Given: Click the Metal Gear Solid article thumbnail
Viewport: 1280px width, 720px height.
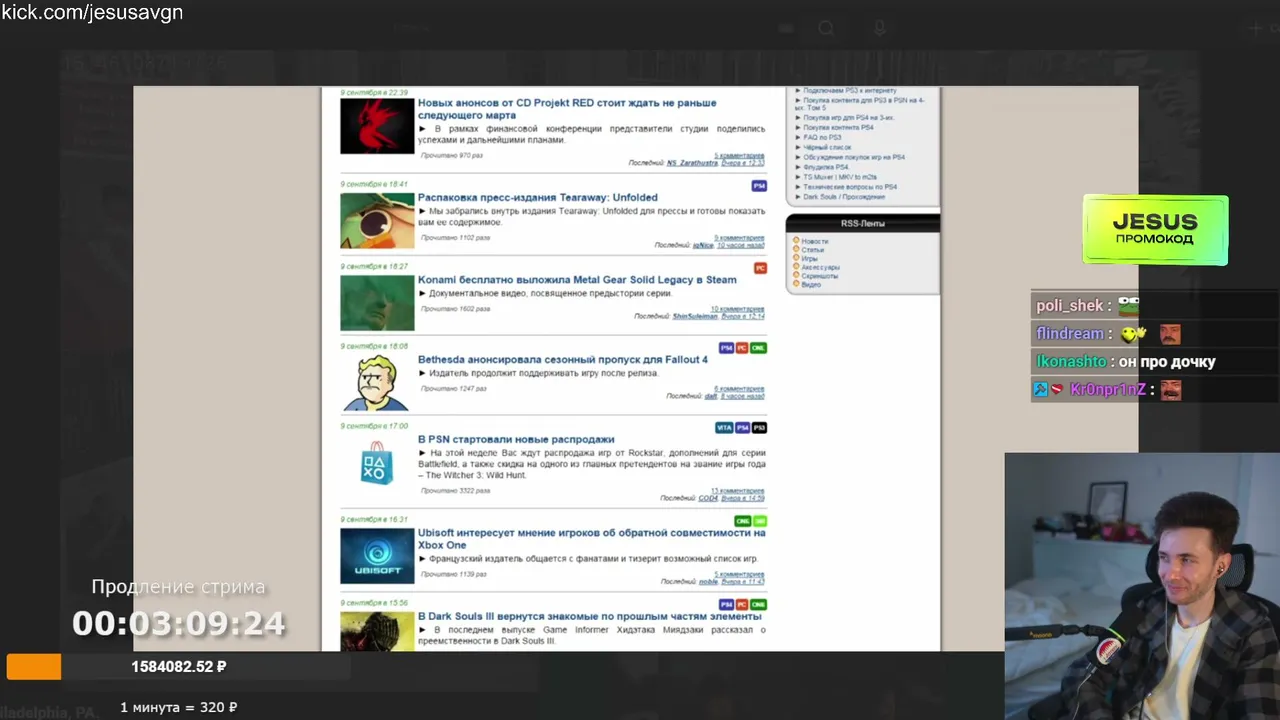Looking at the screenshot, I should (x=377, y=302).
